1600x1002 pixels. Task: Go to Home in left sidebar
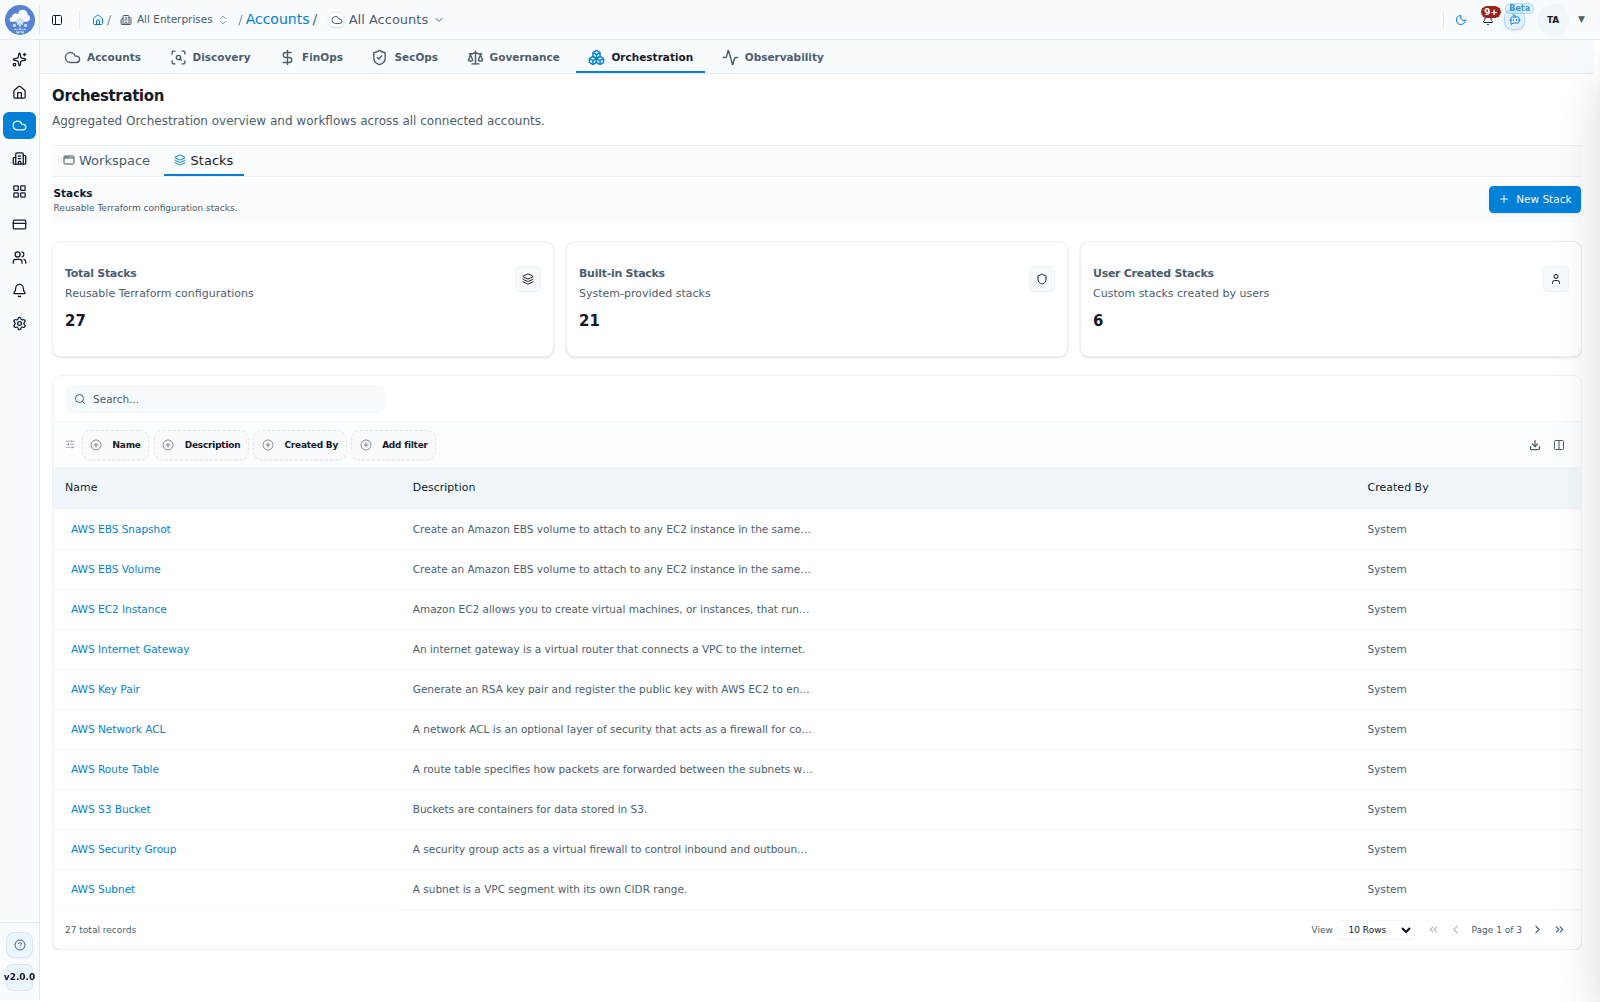coord(19,93)
